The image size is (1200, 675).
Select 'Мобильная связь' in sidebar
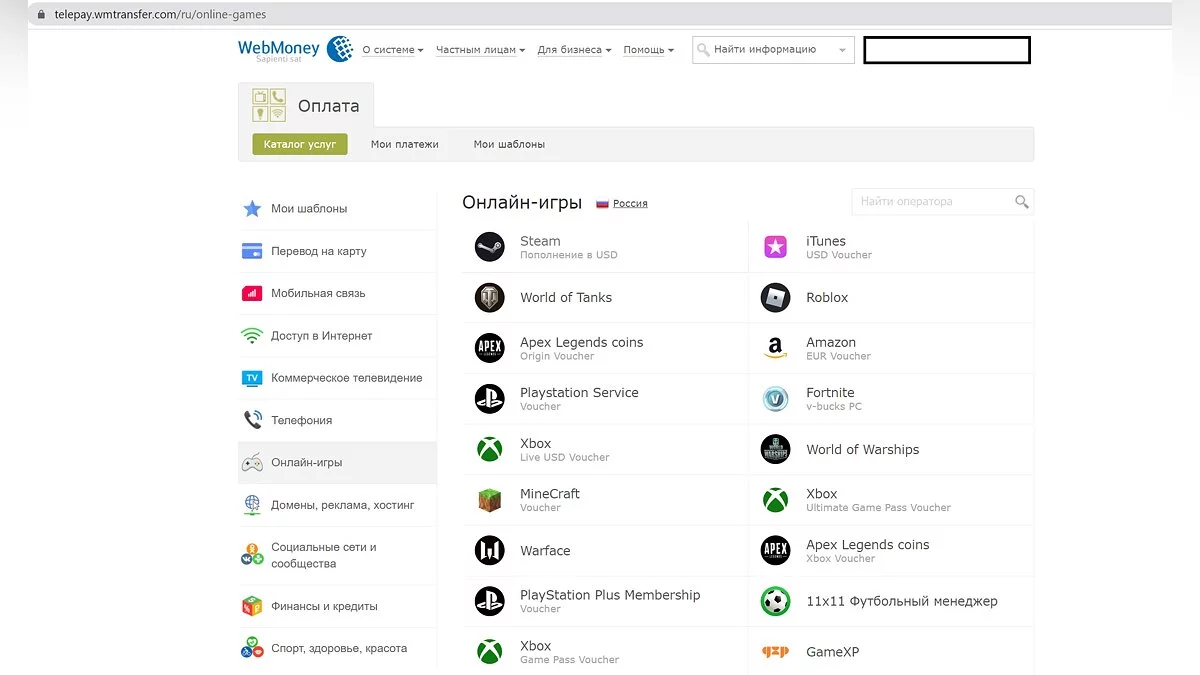click(318, 294)
